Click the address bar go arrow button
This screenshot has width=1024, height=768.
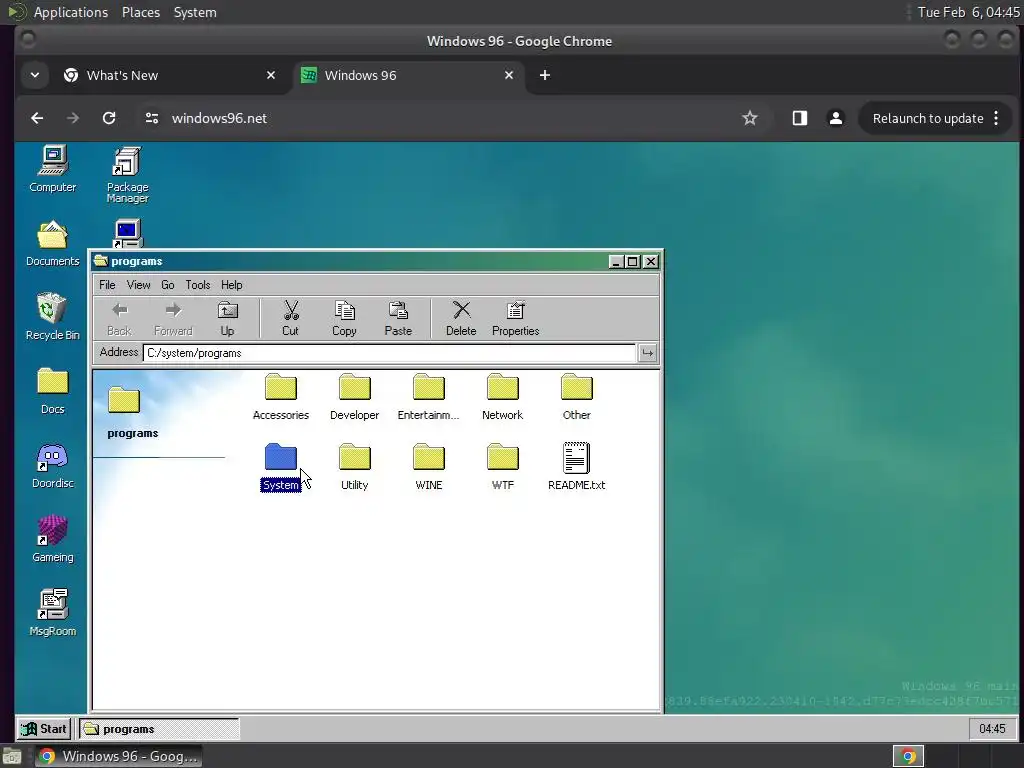[647, 353]
